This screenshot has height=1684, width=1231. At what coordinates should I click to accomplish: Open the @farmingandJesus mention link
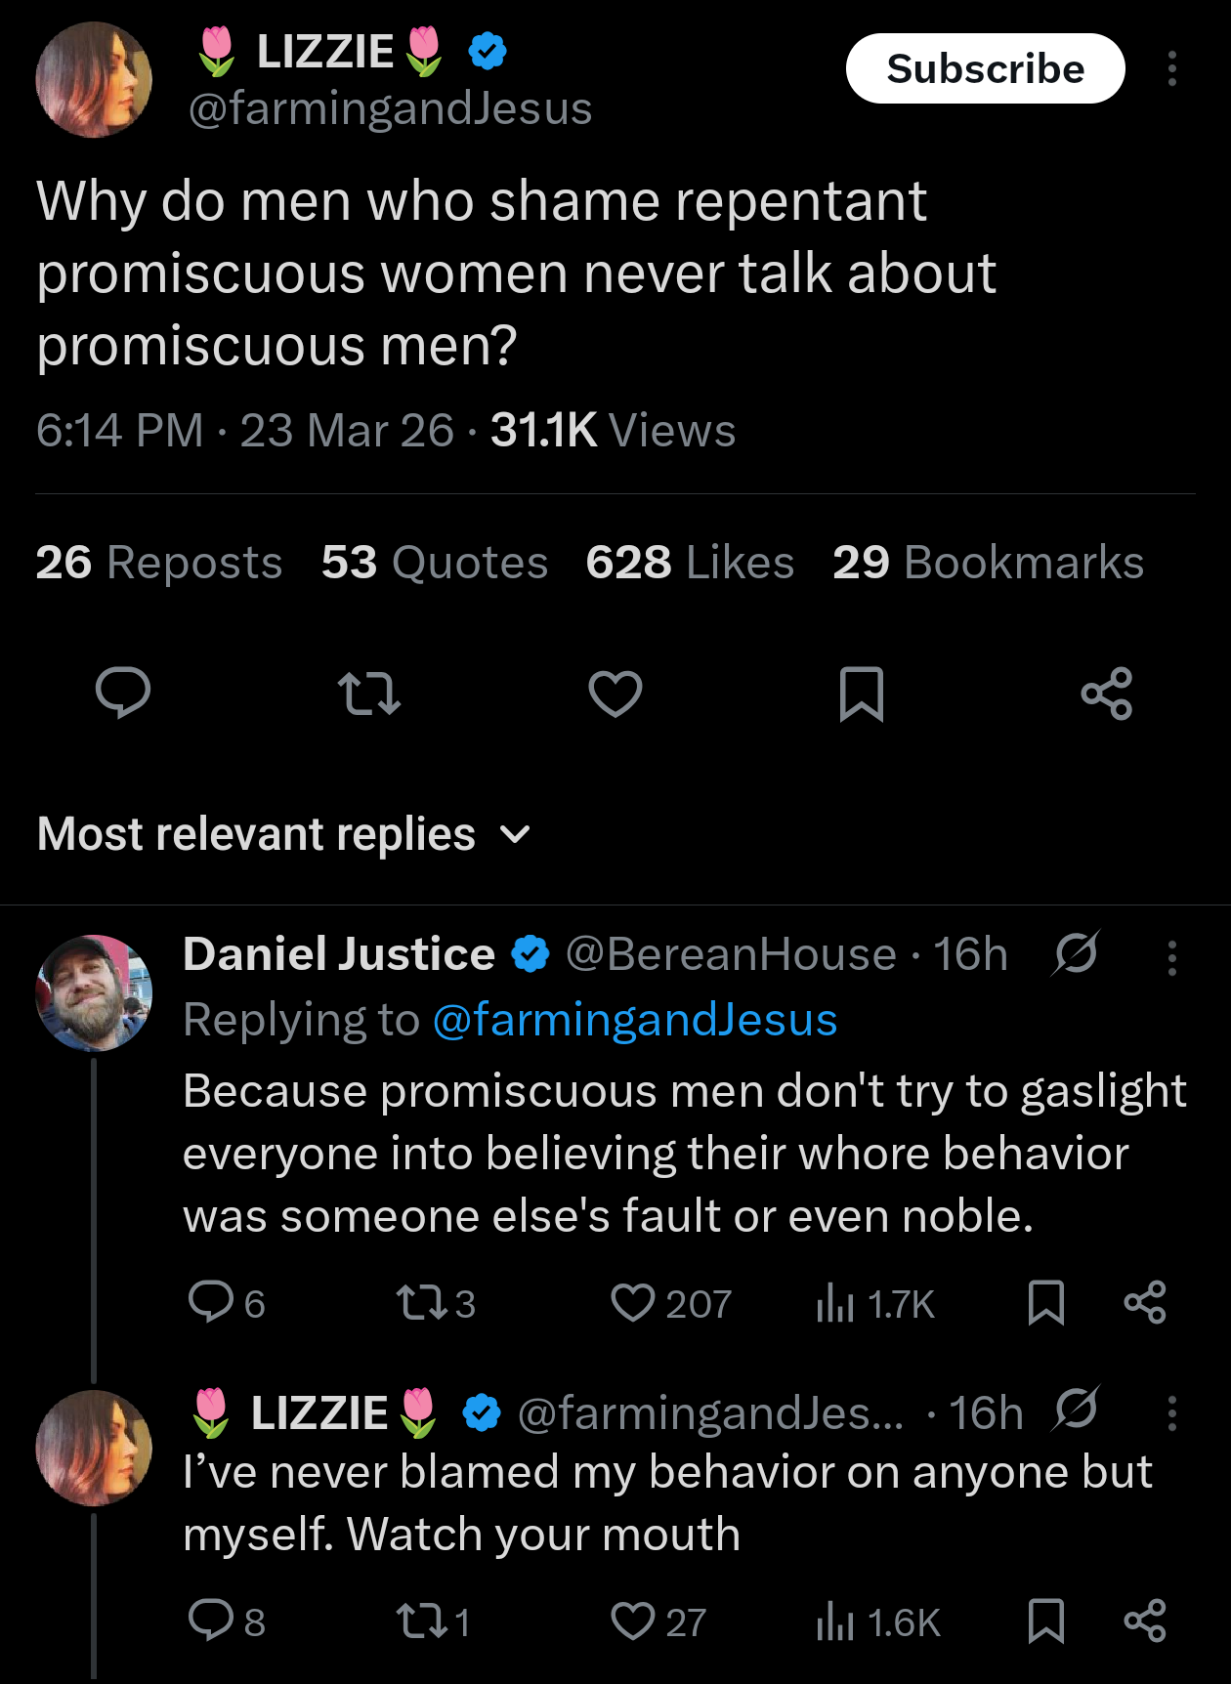[635, 1020]
